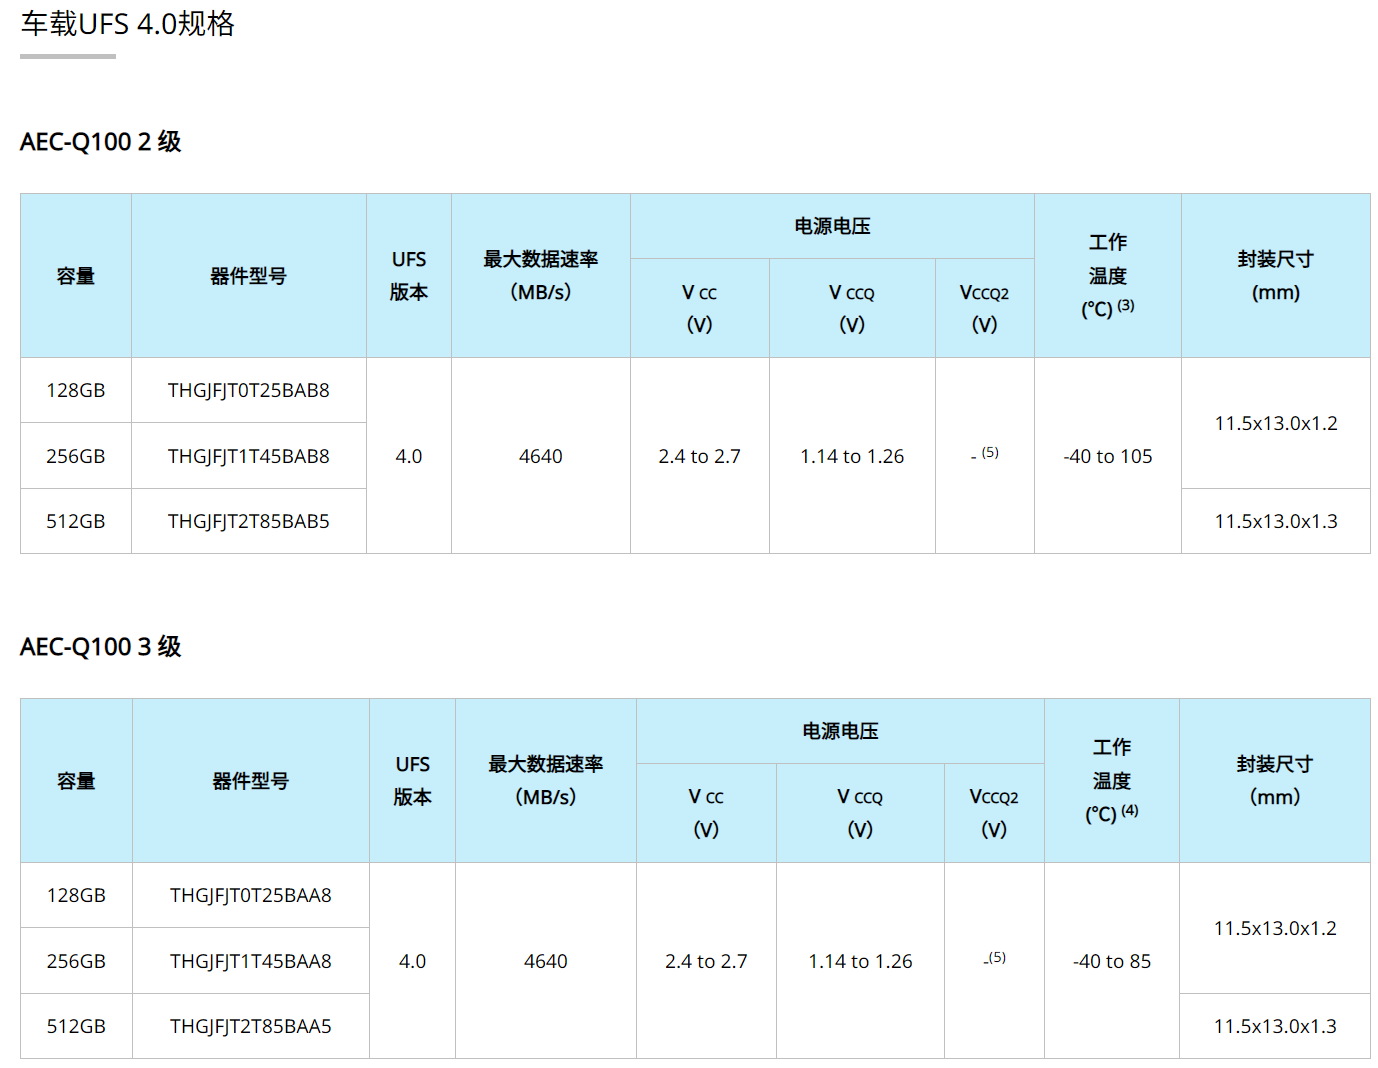
Task: Click 电源电压 header in the 2 级 table
Action: point(832,226)
